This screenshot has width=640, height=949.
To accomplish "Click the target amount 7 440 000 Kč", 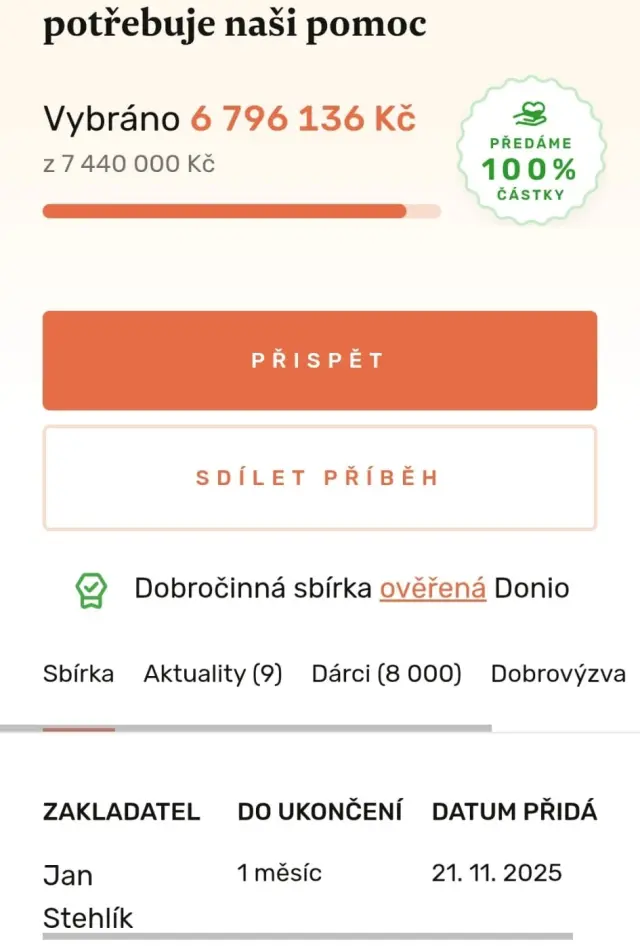I will click(x=139, y=164).
